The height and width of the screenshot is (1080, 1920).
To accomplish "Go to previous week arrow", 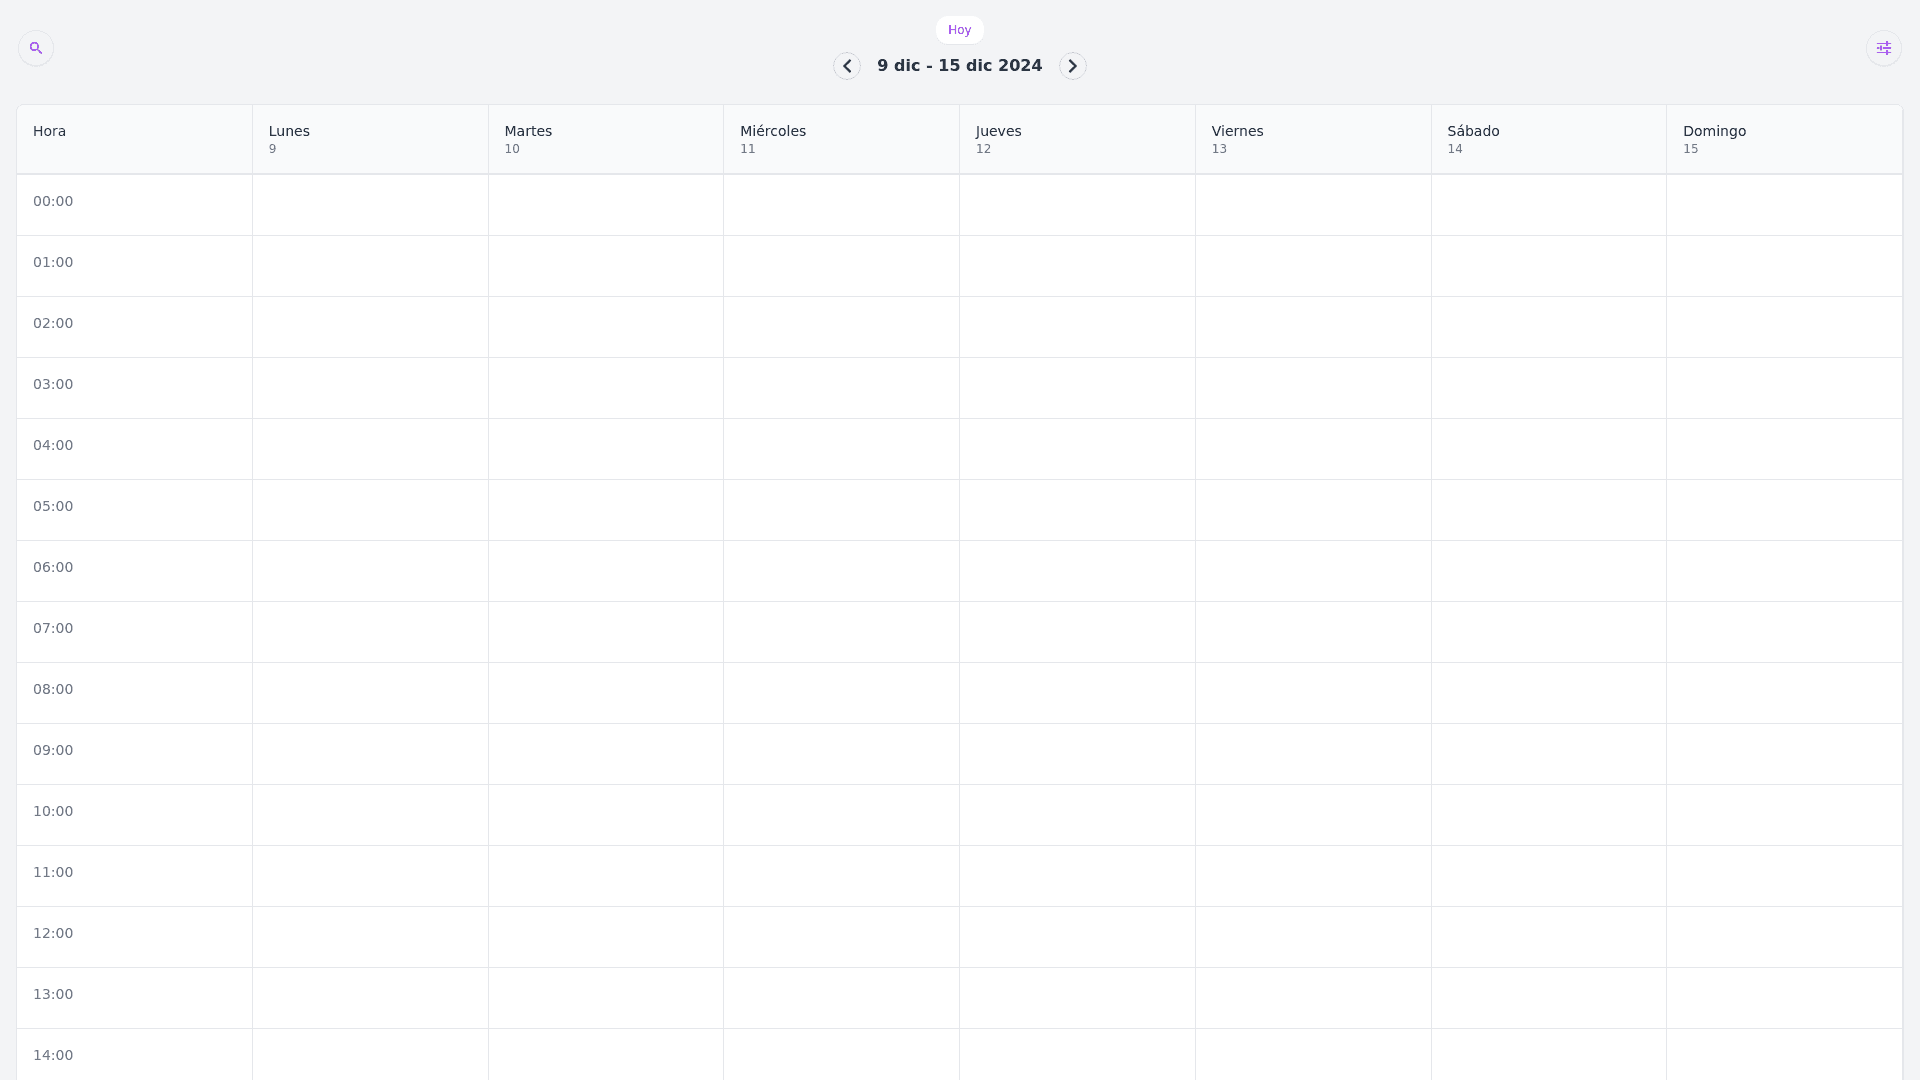I will click(x=847, y=66).
